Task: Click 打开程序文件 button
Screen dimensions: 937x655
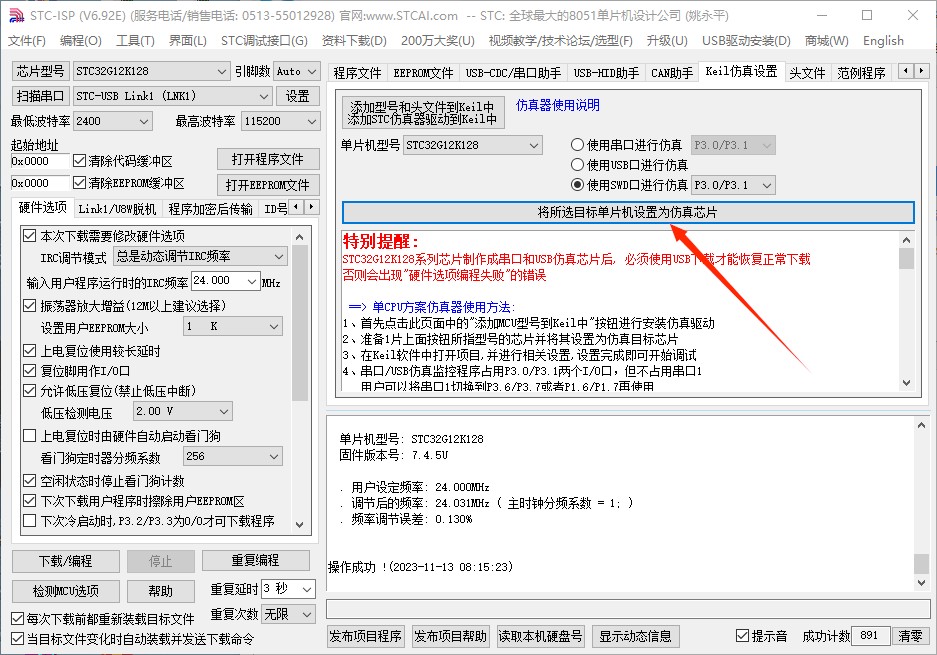Action: 268,160
